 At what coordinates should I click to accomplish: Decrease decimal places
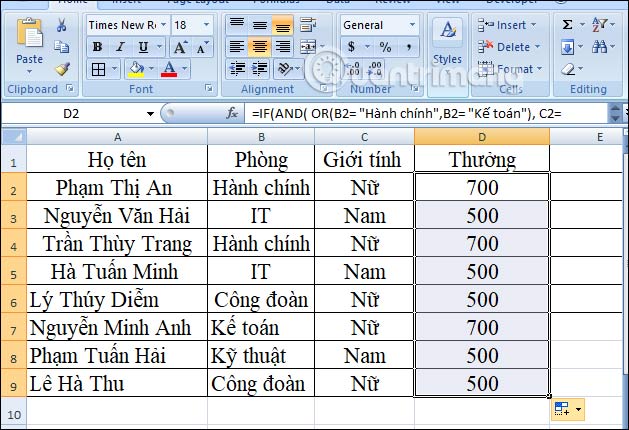[x=375, y=69]
